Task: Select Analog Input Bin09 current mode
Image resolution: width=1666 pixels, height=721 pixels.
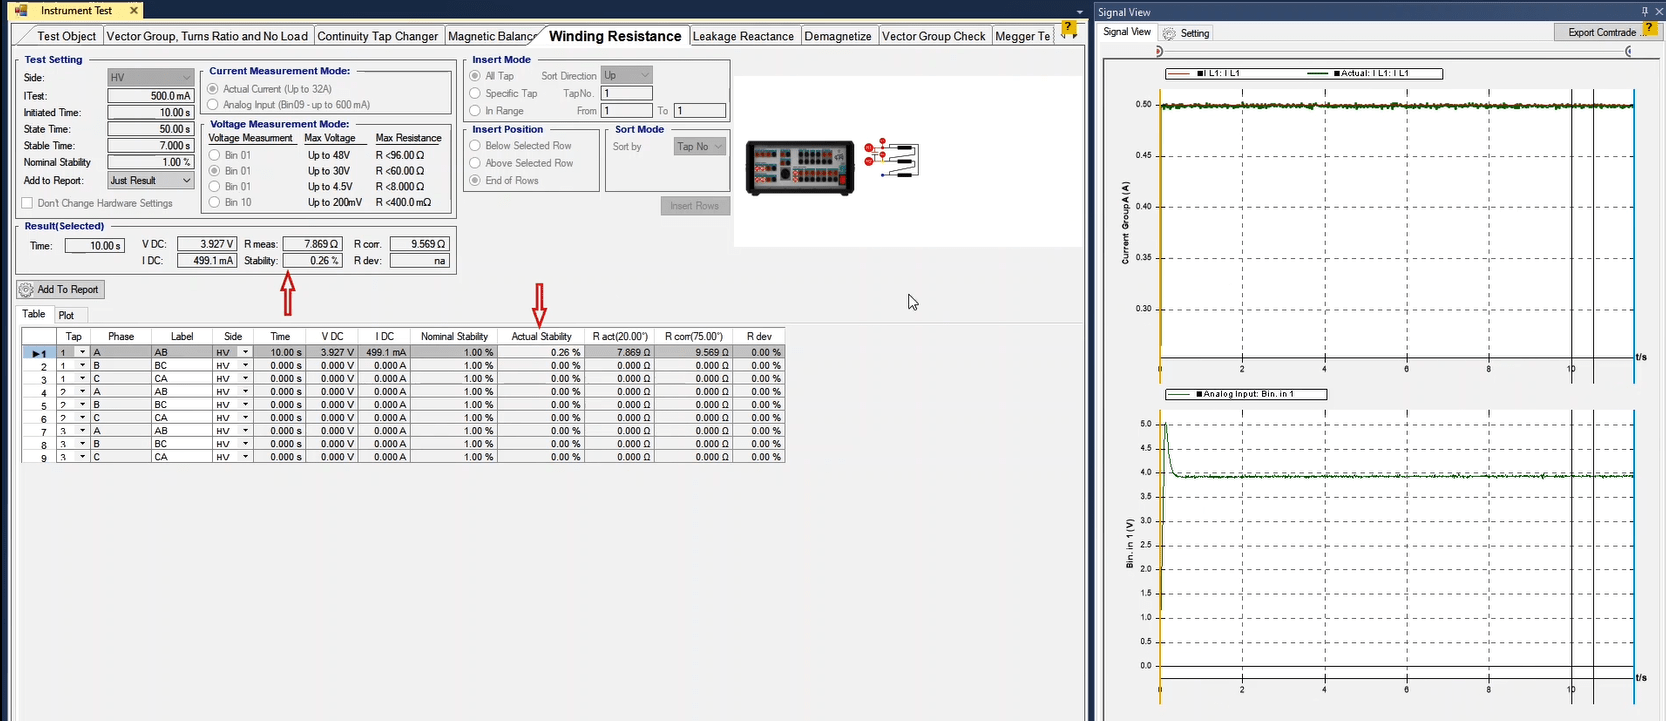Action: point(213,104)
